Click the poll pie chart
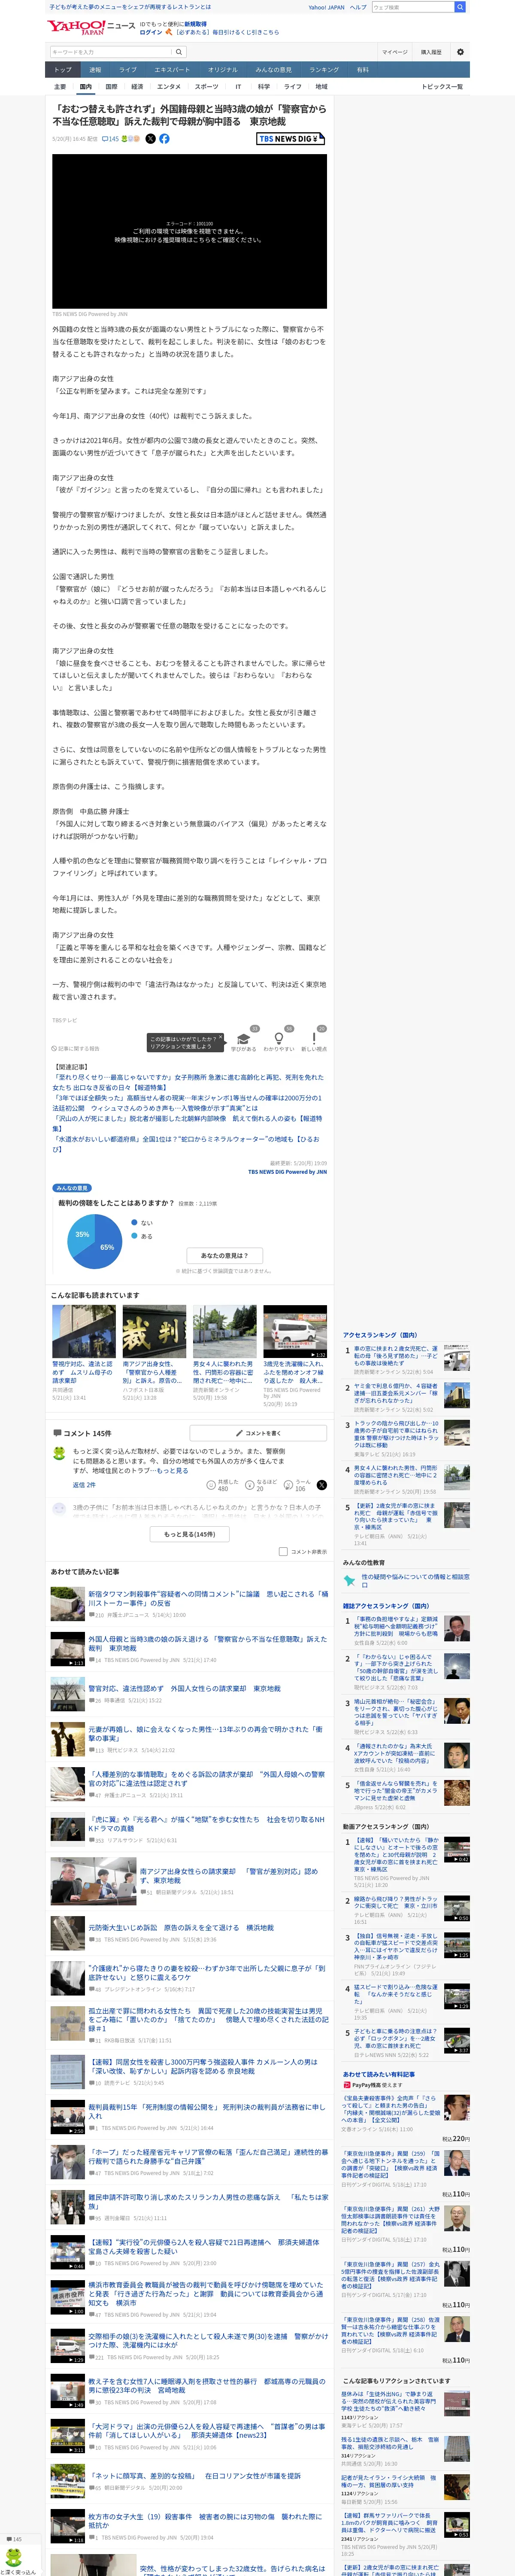The image size is (515, 2576). tap(94, 1241)
